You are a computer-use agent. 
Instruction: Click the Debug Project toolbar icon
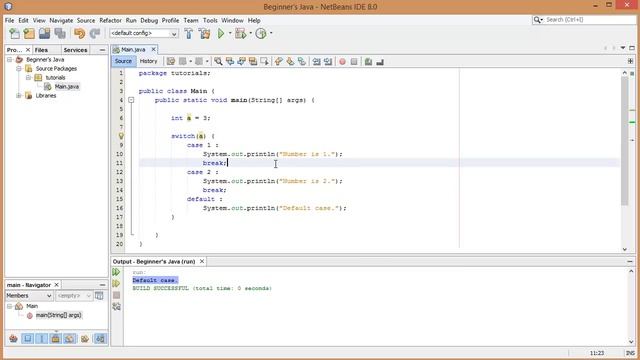pyautogui.click(x=240, y=33)
